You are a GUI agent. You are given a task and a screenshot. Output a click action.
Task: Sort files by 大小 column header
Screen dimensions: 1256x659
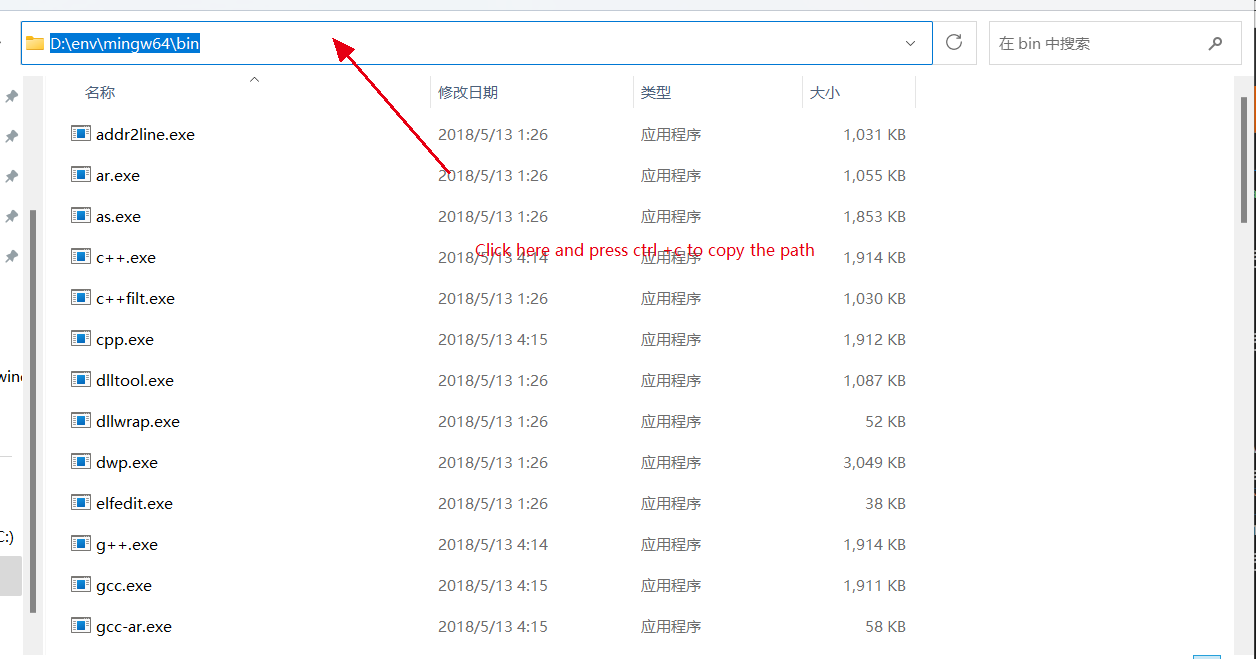pos(824,92)
